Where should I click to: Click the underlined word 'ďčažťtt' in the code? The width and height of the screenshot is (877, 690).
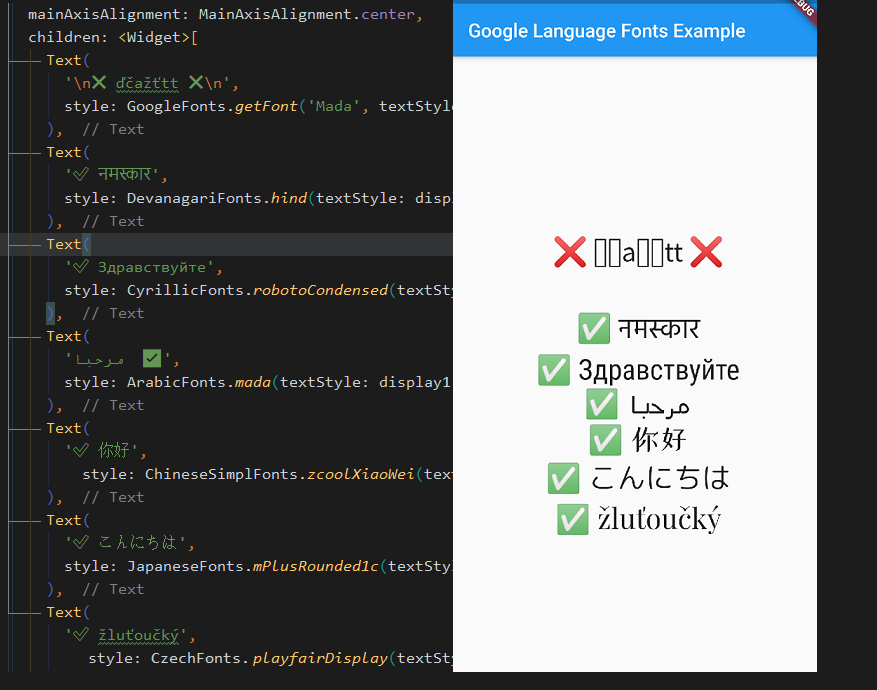147,83
